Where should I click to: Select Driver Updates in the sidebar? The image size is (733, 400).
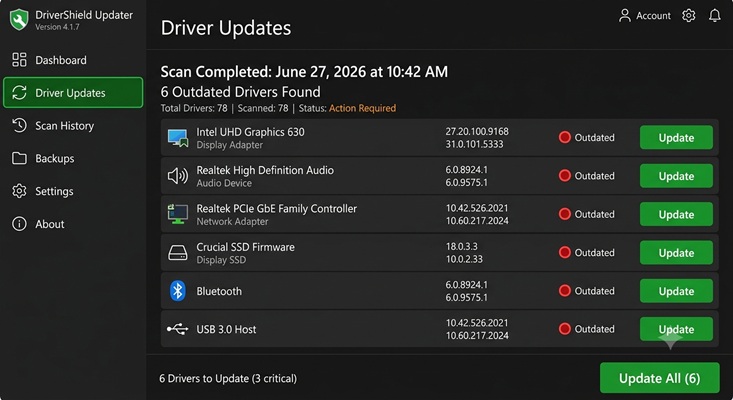tap(73, 93)
